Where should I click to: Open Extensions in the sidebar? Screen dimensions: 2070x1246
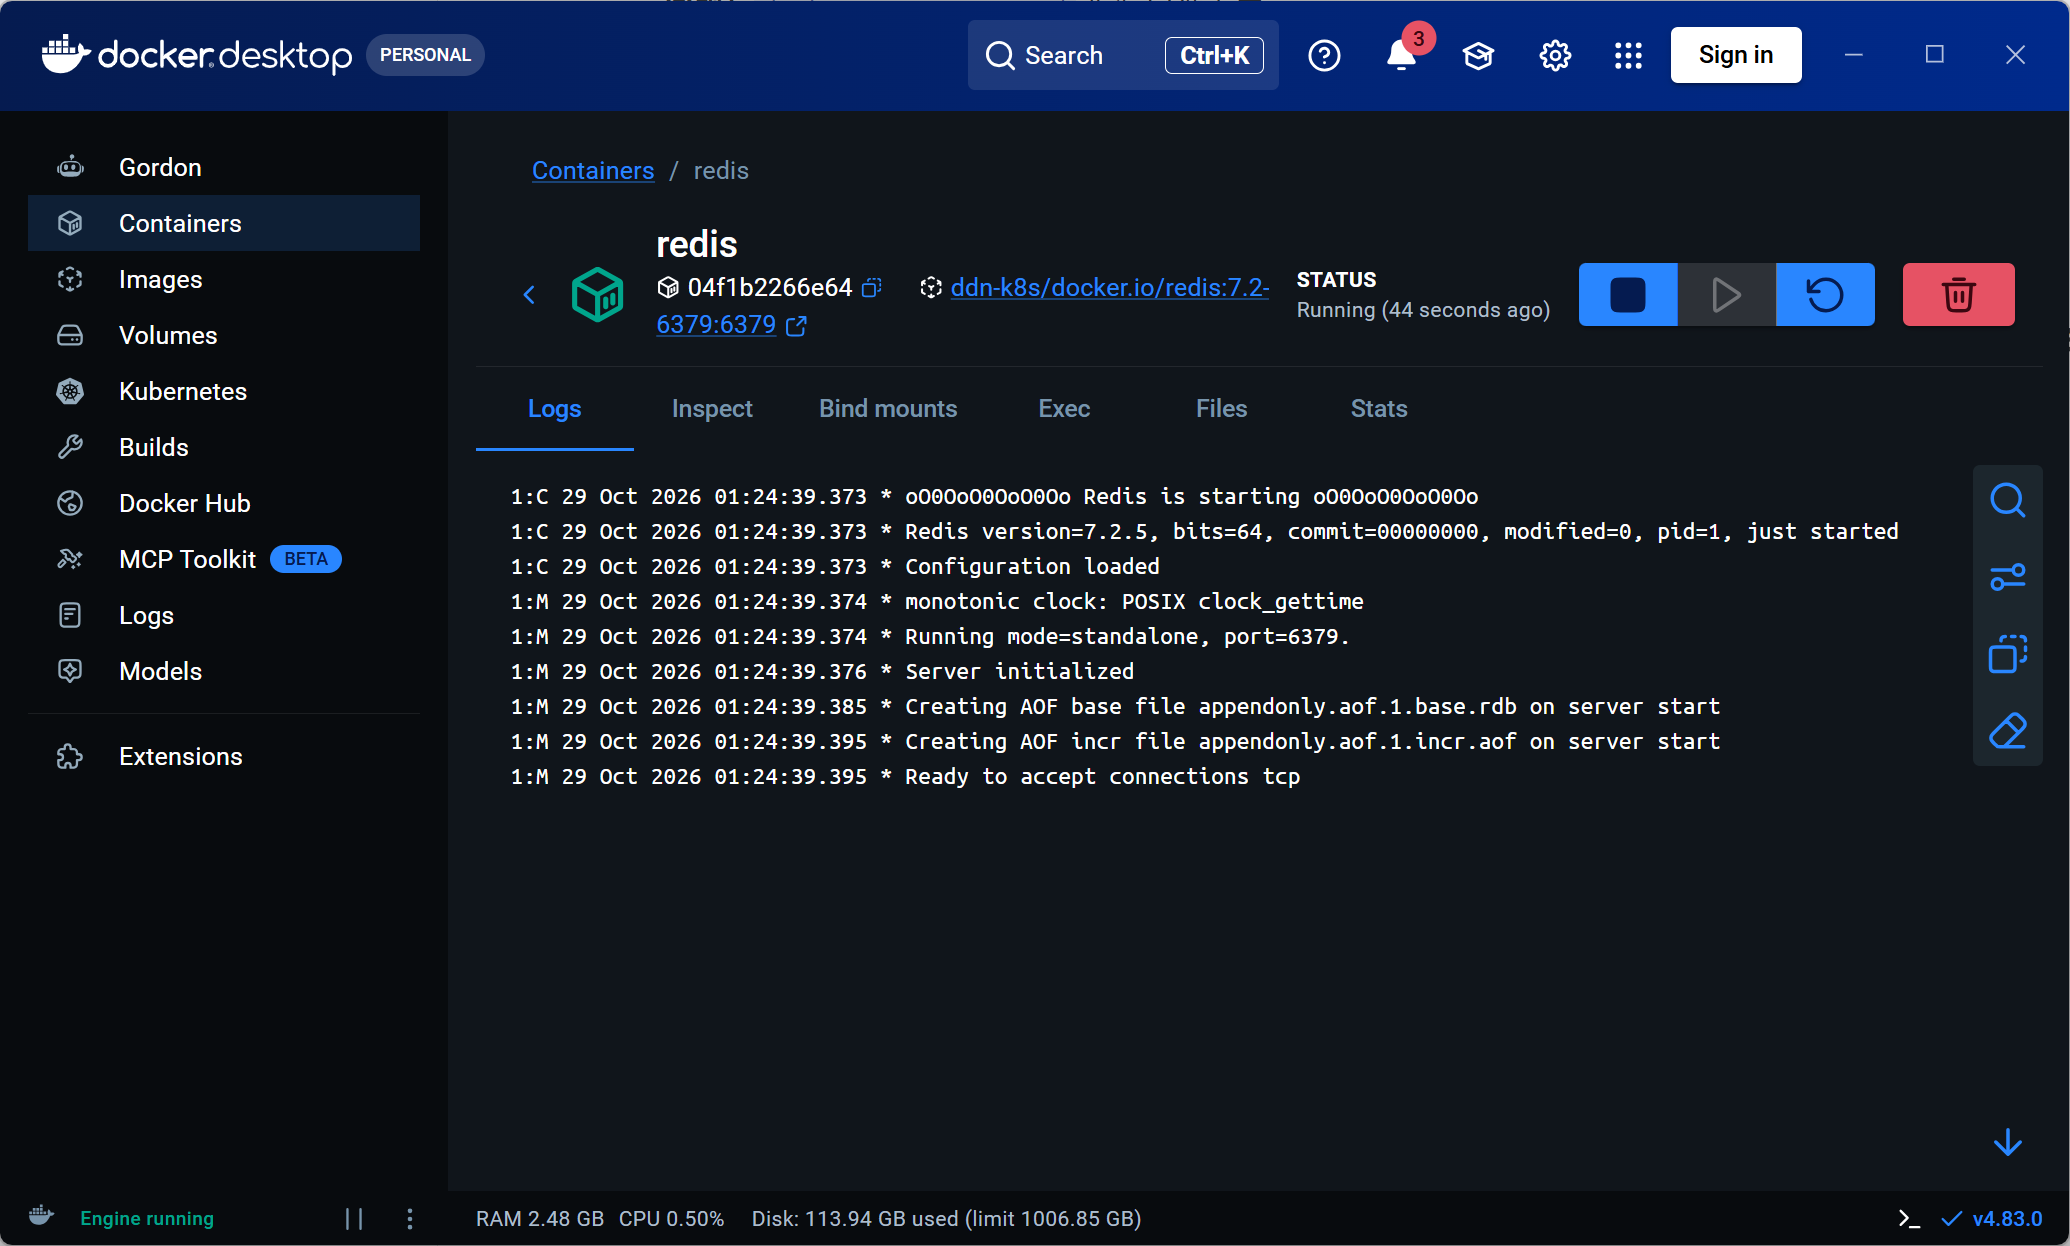224,756
